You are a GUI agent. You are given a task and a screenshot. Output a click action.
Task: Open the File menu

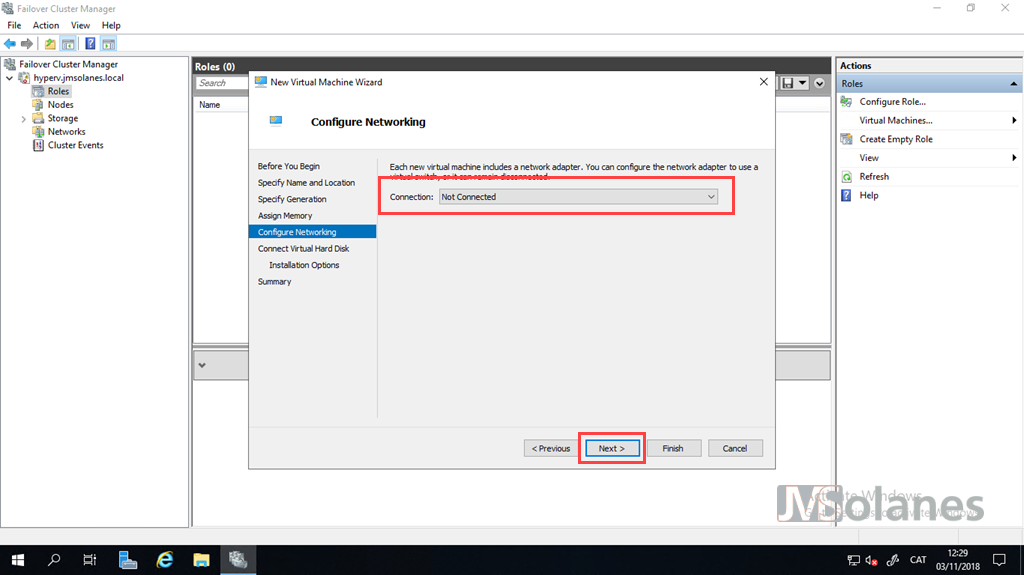pyautogui.click(x=14, y=25)
